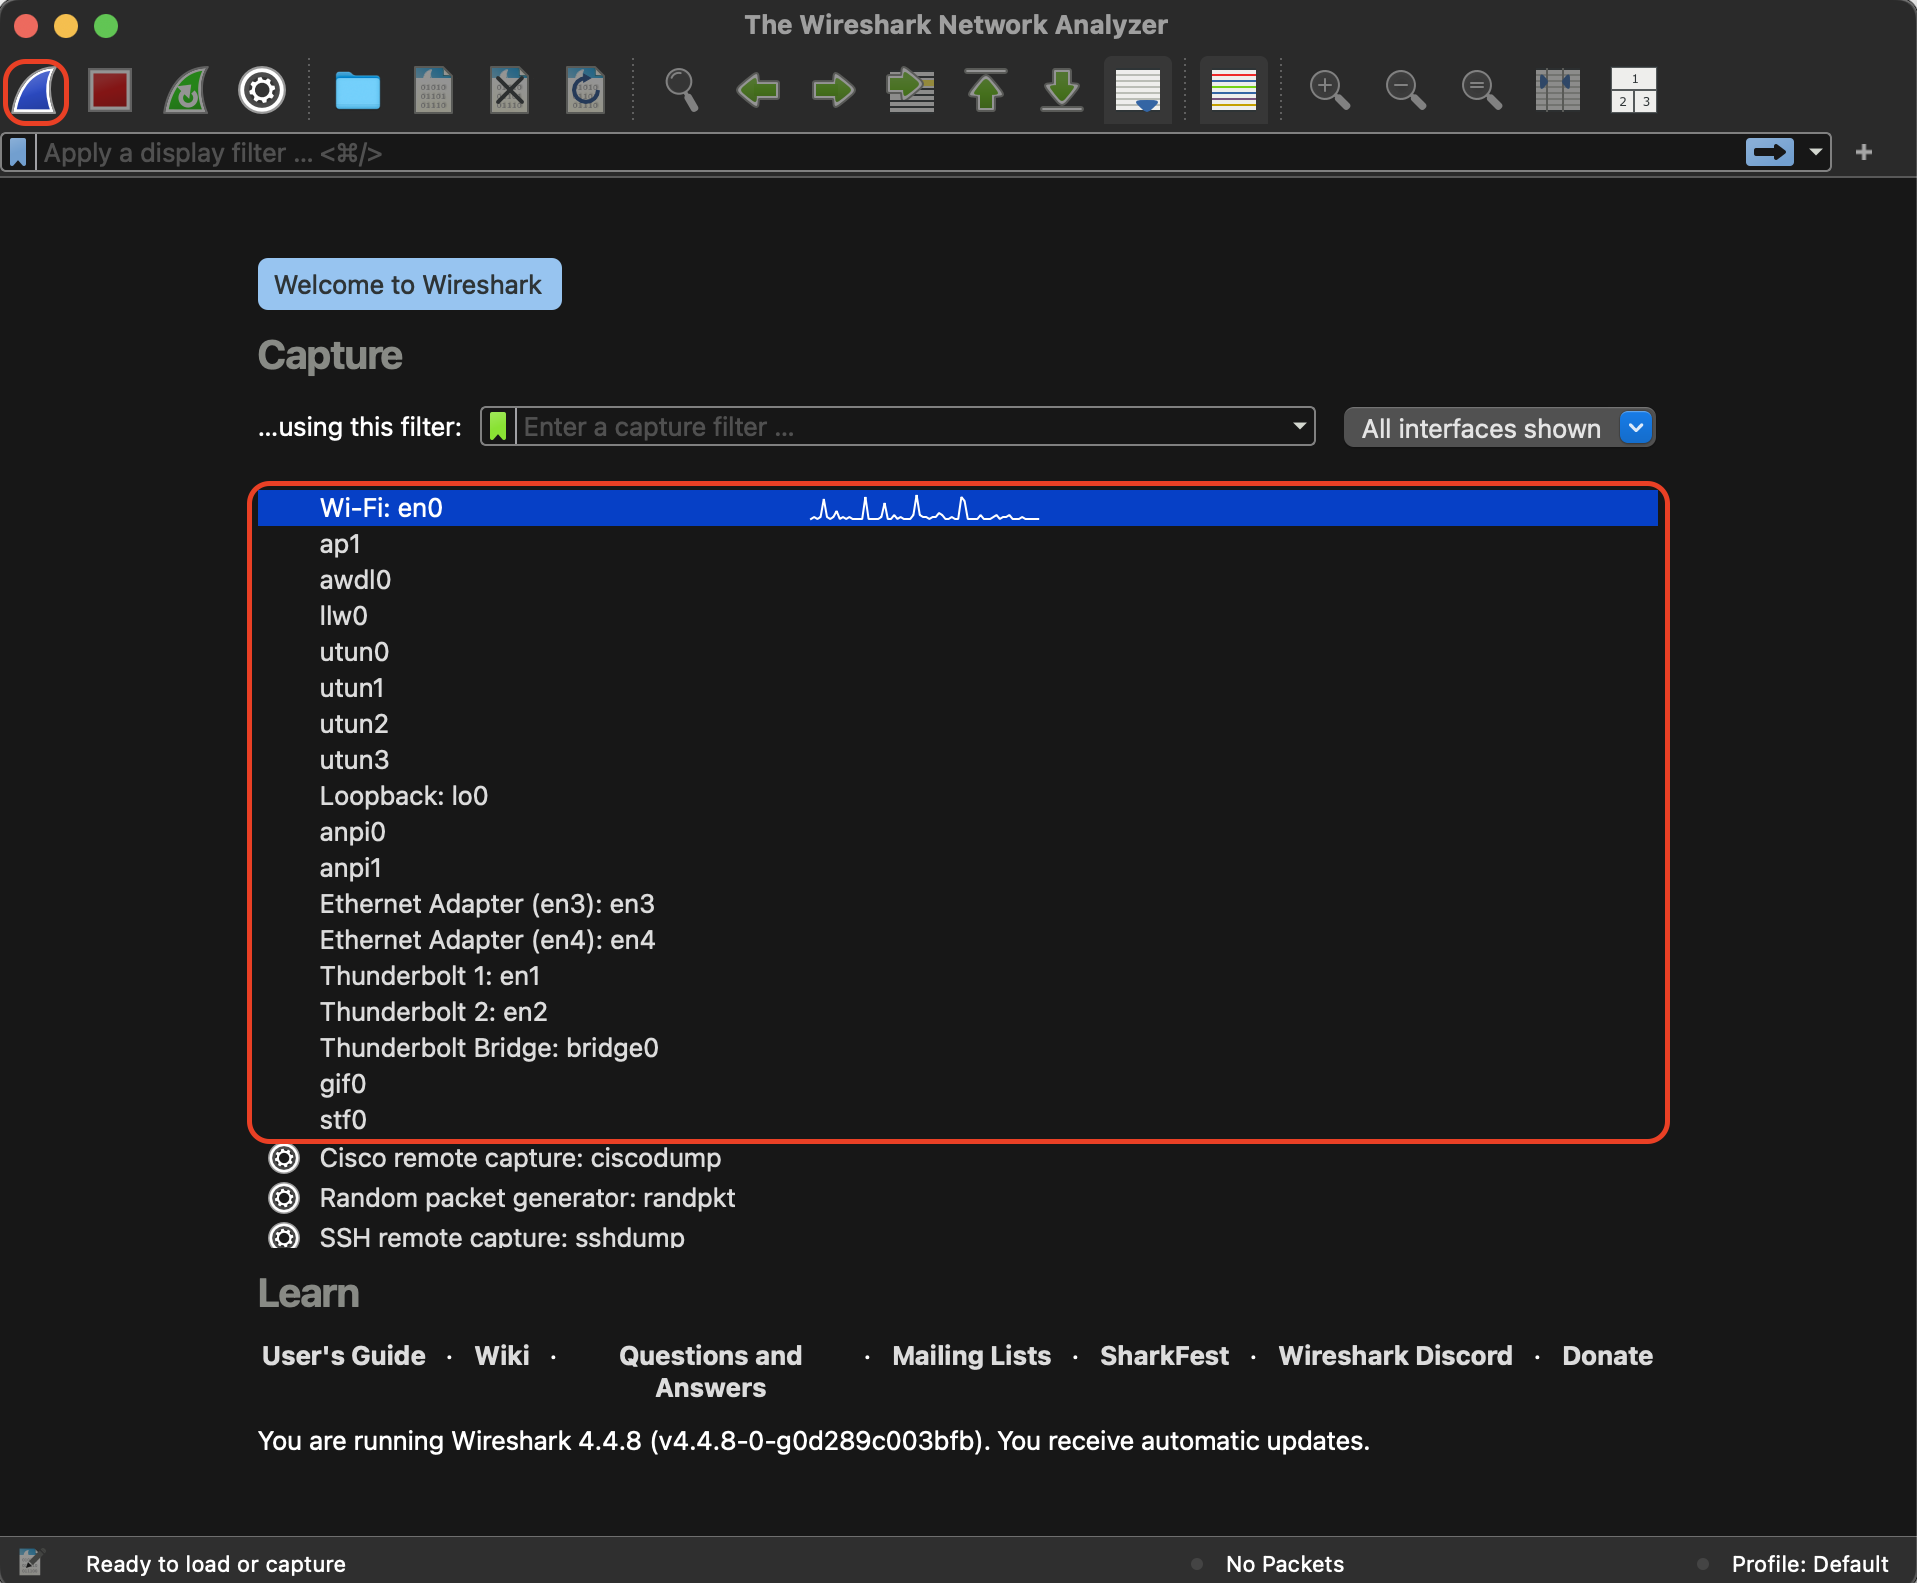
Task: Open the Questions and Answers link
Action: click(x=711, y=1372)
